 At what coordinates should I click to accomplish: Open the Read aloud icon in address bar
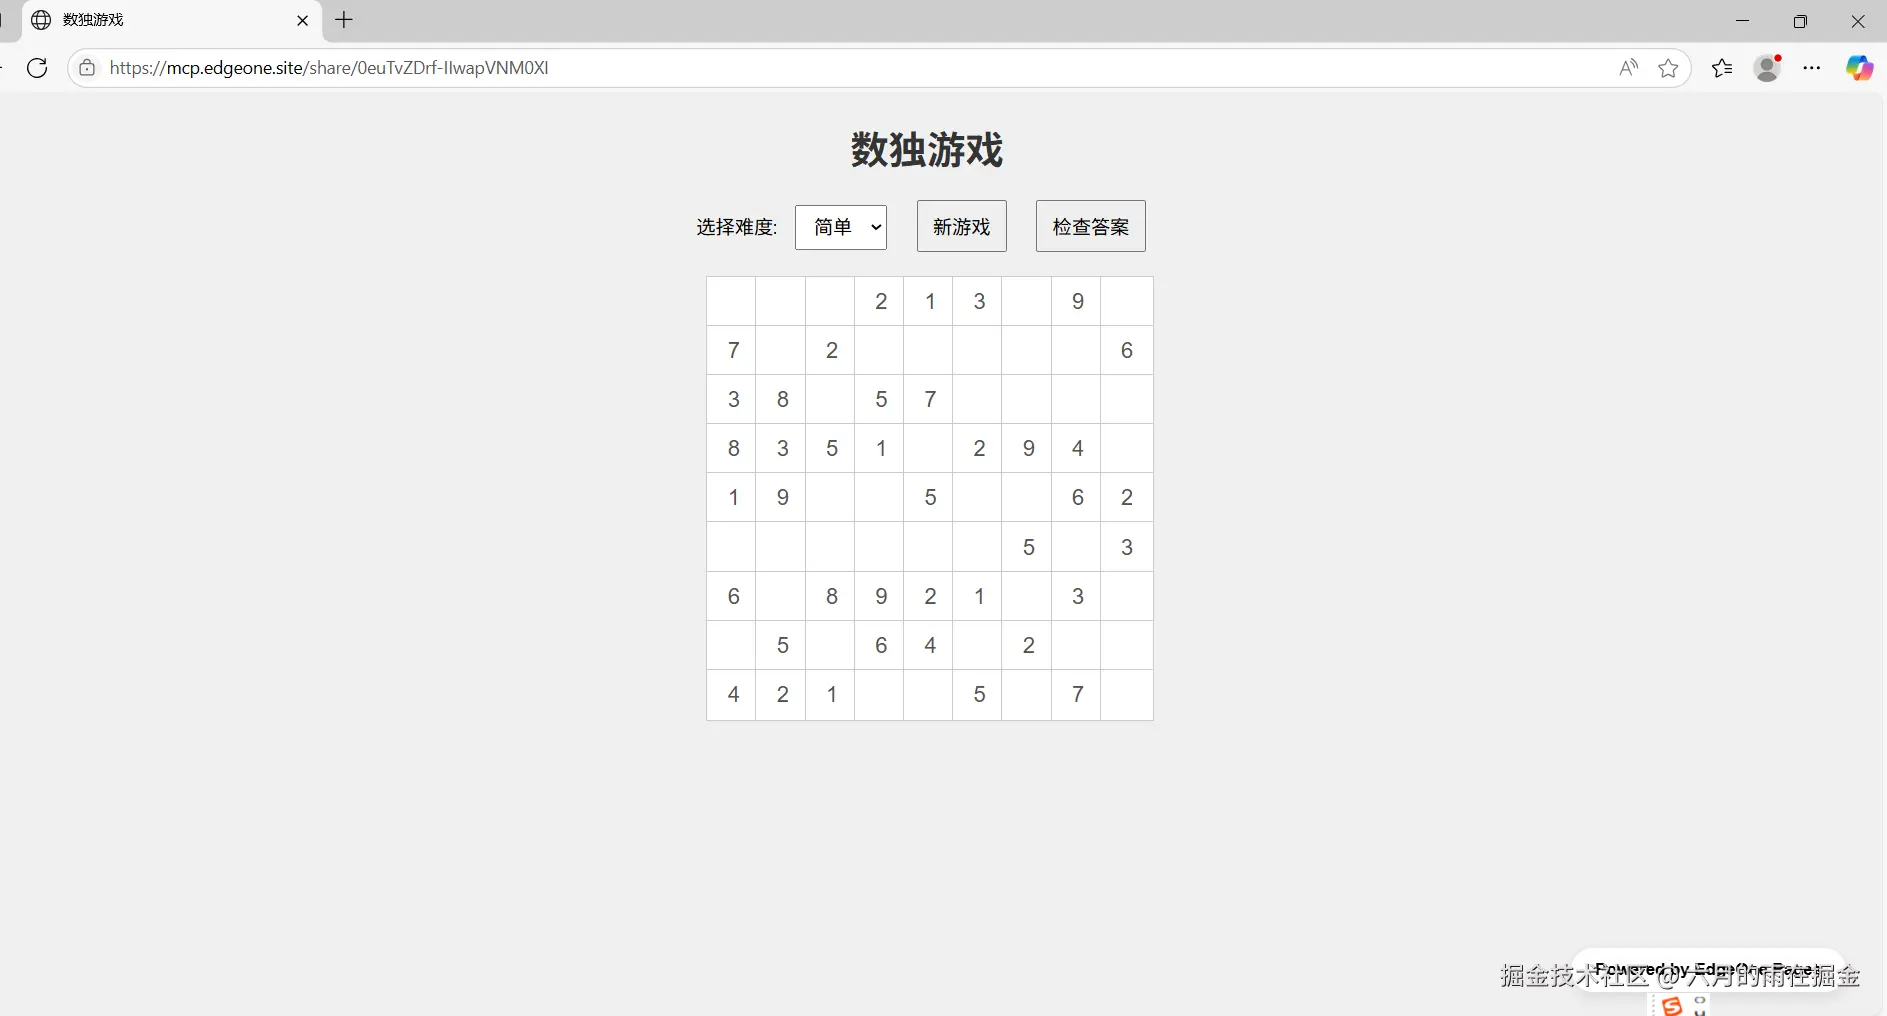point(1629,68)
